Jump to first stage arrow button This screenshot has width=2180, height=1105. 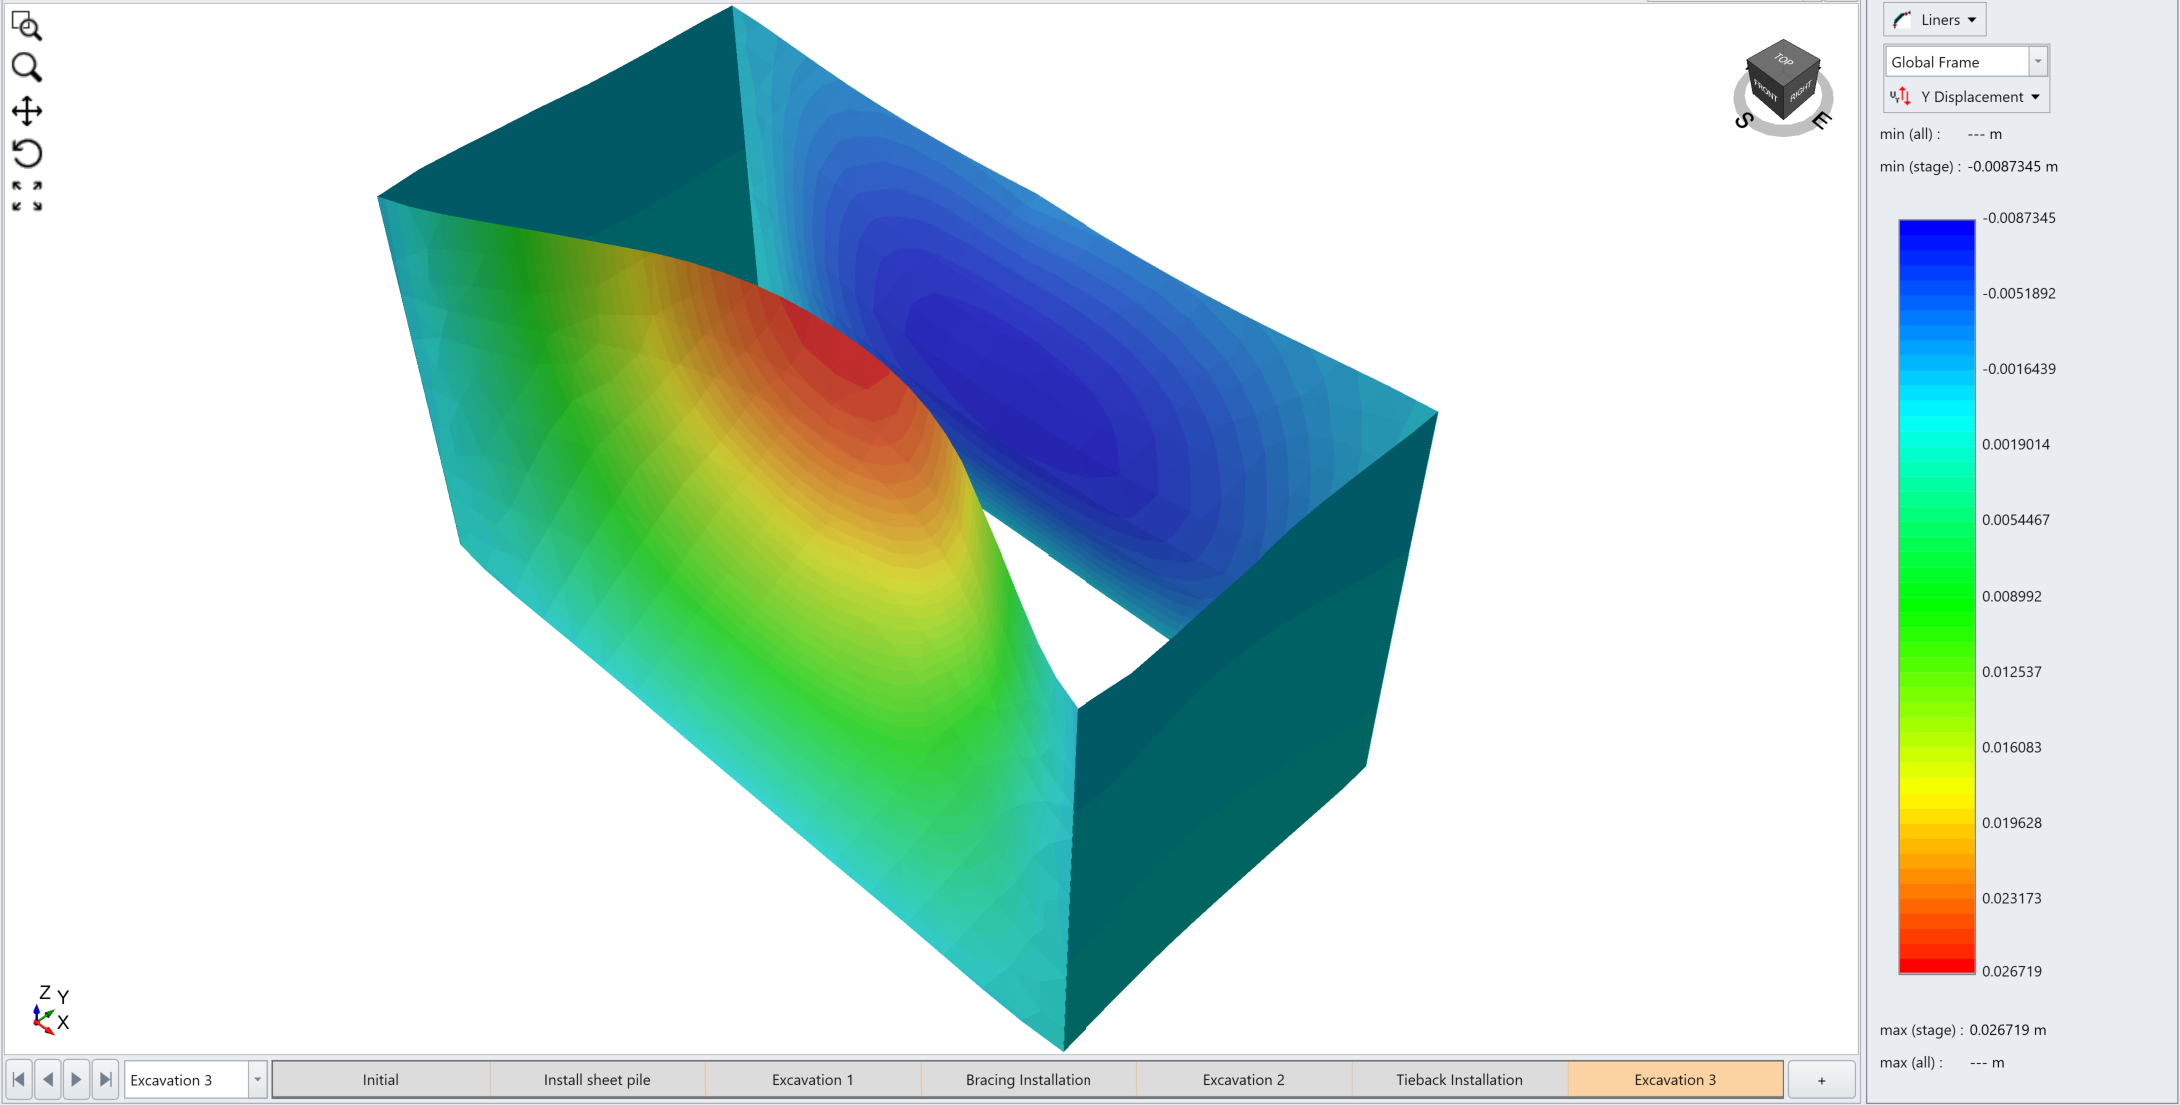18,1080
